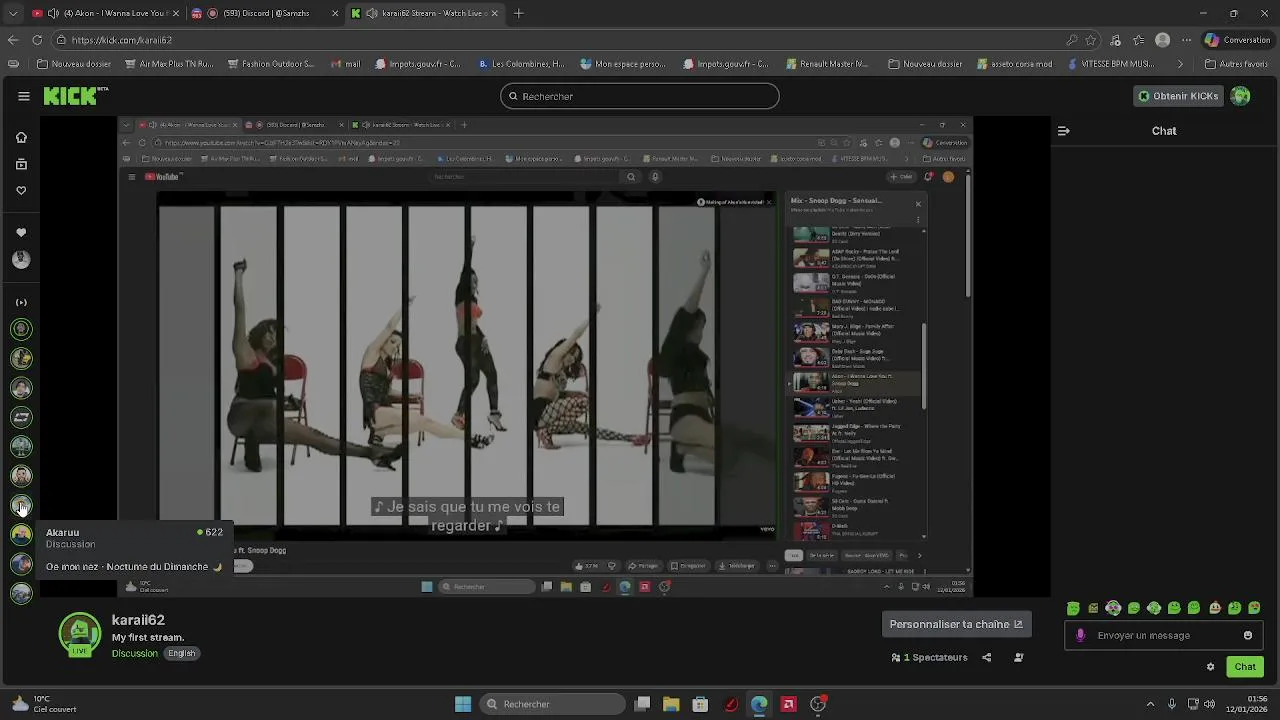Click the filled heart icon in sidebar
1280x720 pixels.
(21, 232)
